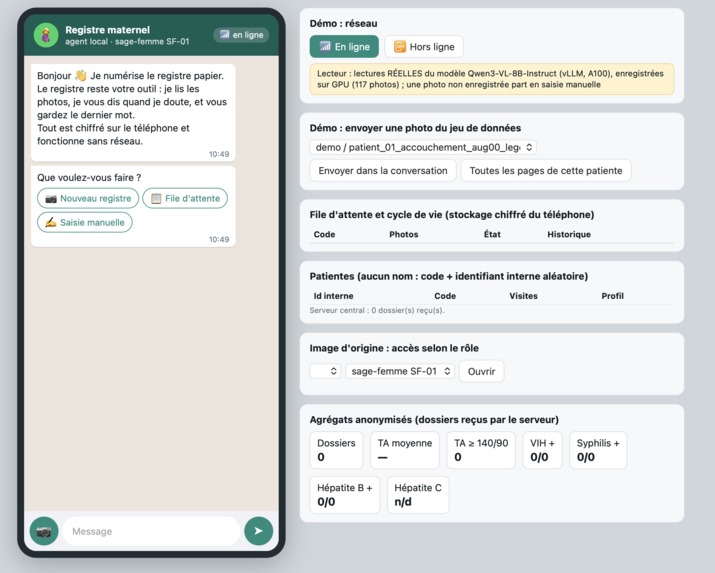This screenshot has height=573, width=715.
Task: Open the dataset photo dropdown patient_01_accouchement
Action: click(423, 147)
